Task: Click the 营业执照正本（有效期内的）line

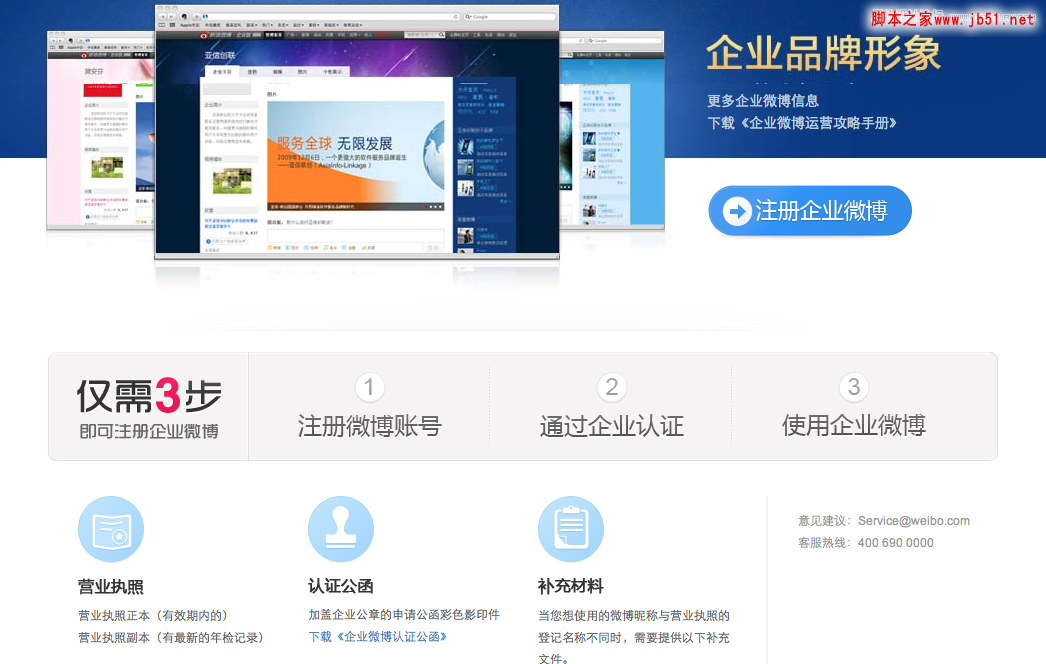Action: tap(153, 615)
